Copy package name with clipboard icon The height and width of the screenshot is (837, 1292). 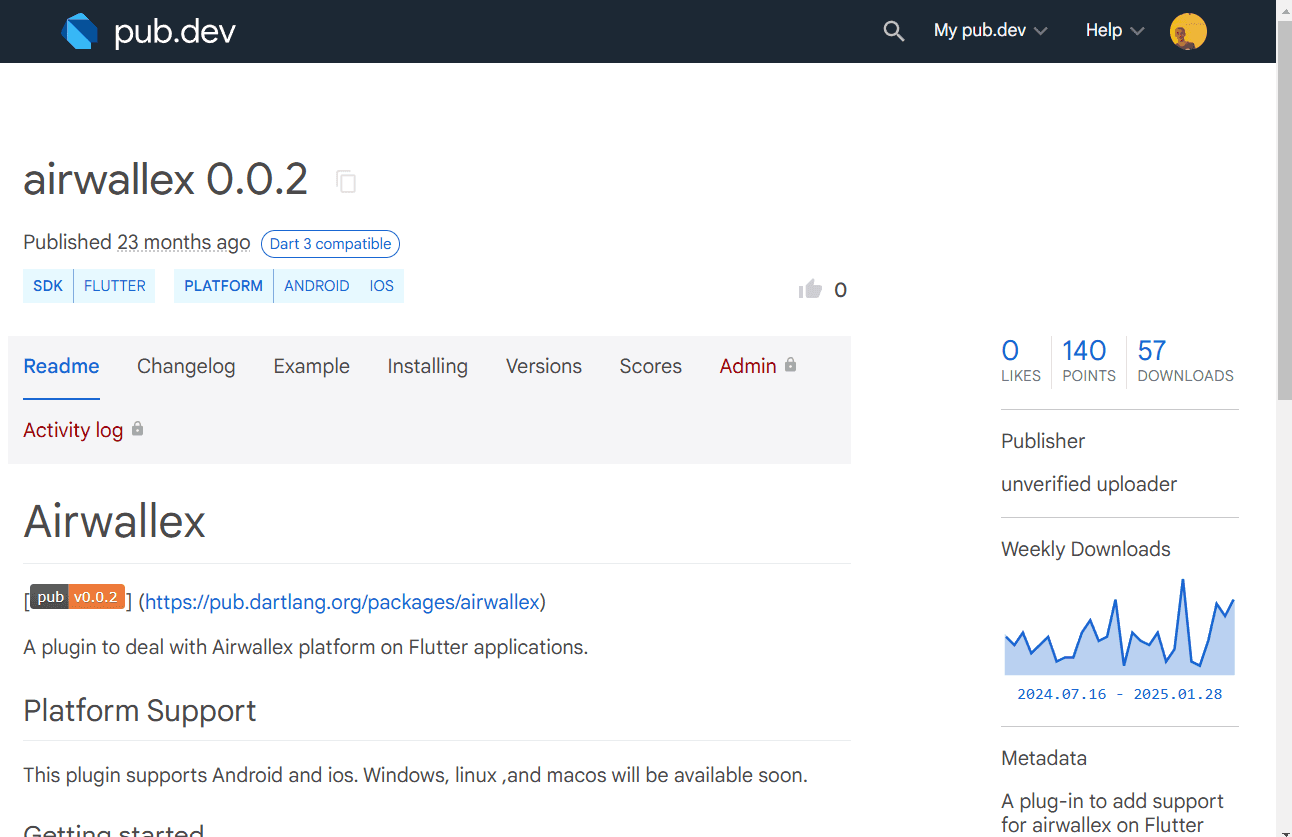coord(346,181)
